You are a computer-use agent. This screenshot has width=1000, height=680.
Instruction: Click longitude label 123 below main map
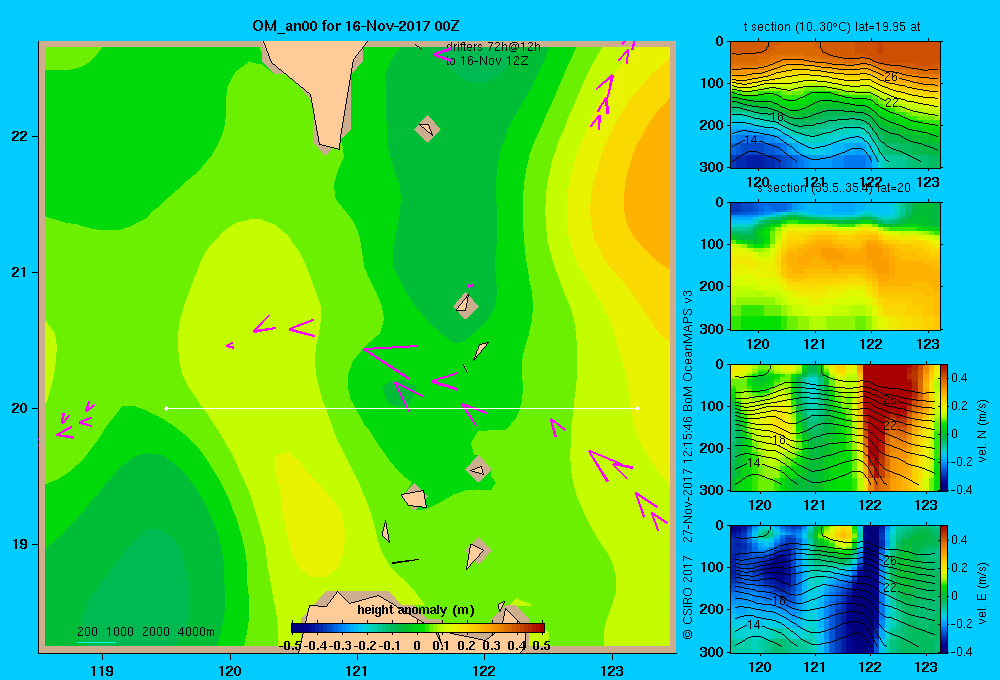pyautogui.click(x=612, y=670)
